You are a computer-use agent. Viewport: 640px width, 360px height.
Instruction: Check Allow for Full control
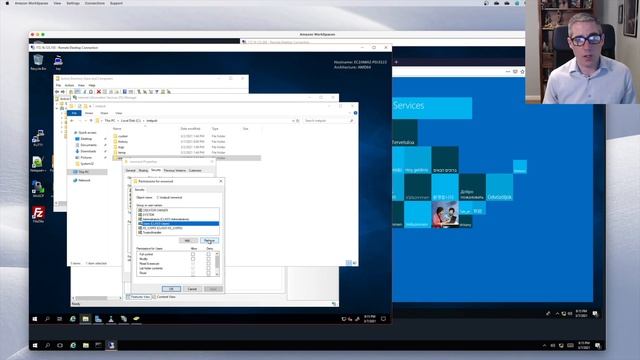coord(193,254)
